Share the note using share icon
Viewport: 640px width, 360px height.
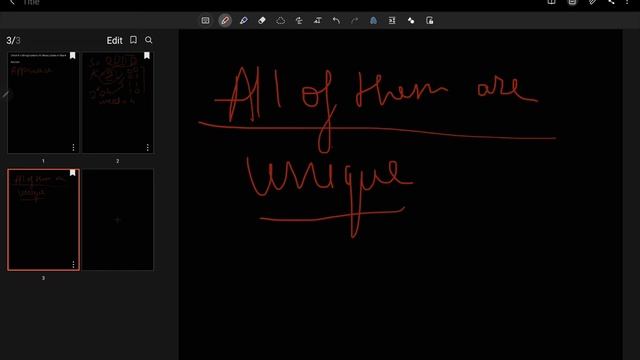tap(611, 2)
